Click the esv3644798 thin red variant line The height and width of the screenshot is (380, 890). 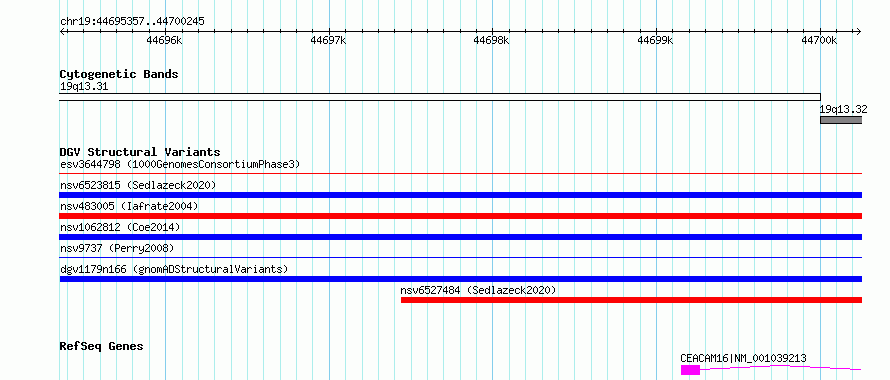pyautogui.click(x=461, y=174)
